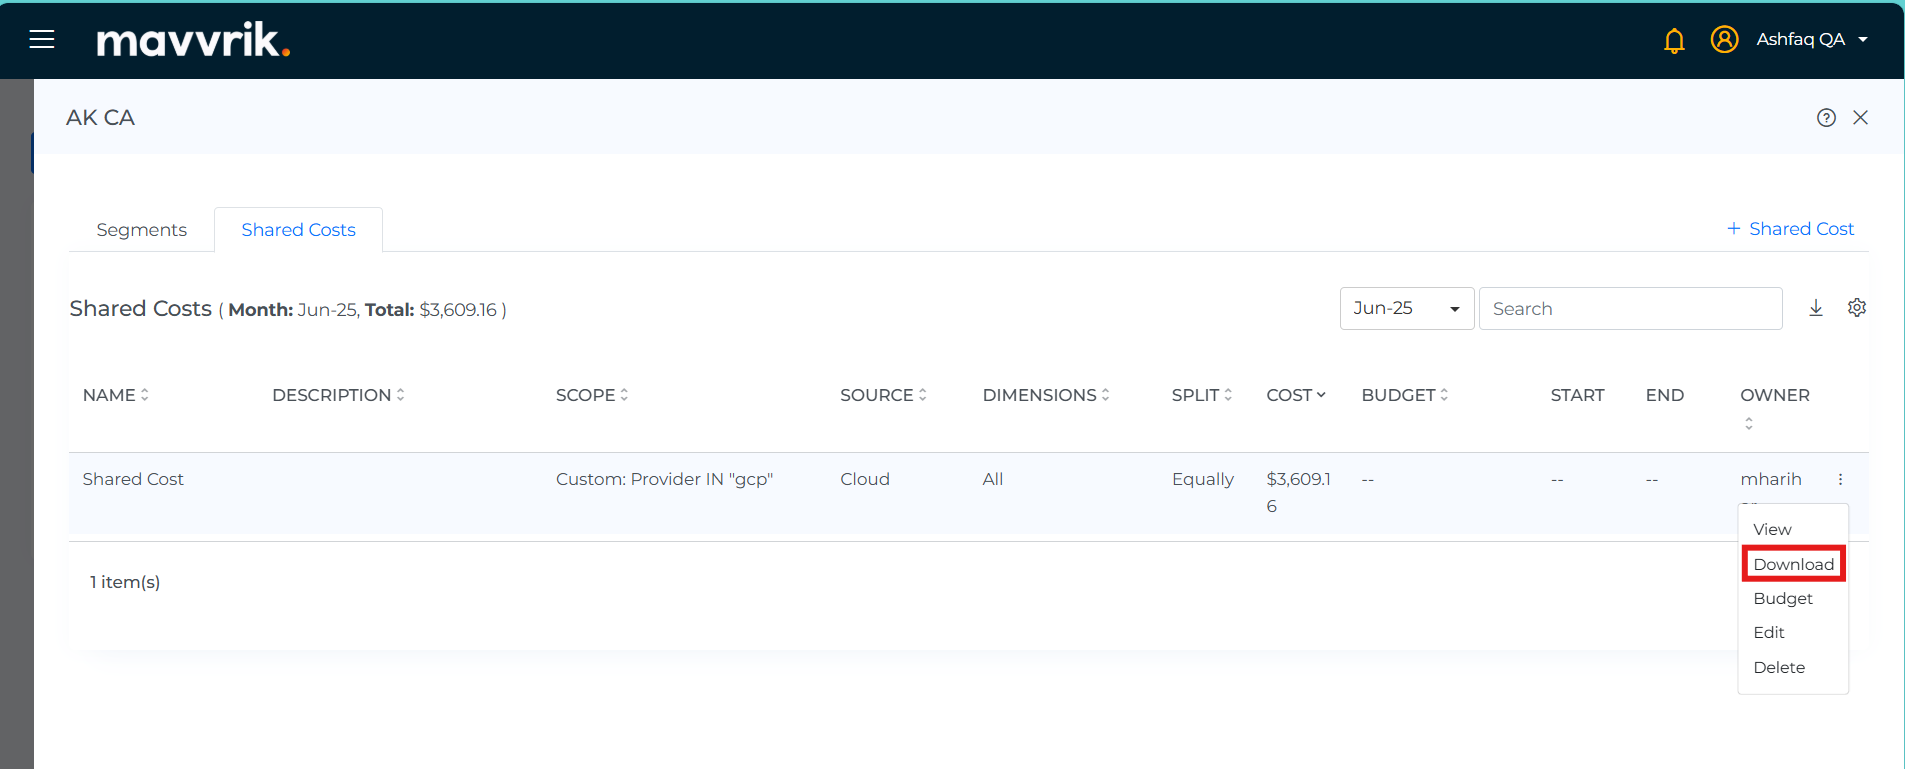Viewport: 1905px width, 769px height.
Task: Open the hamburger navigation menu
Action: point(42,39)
